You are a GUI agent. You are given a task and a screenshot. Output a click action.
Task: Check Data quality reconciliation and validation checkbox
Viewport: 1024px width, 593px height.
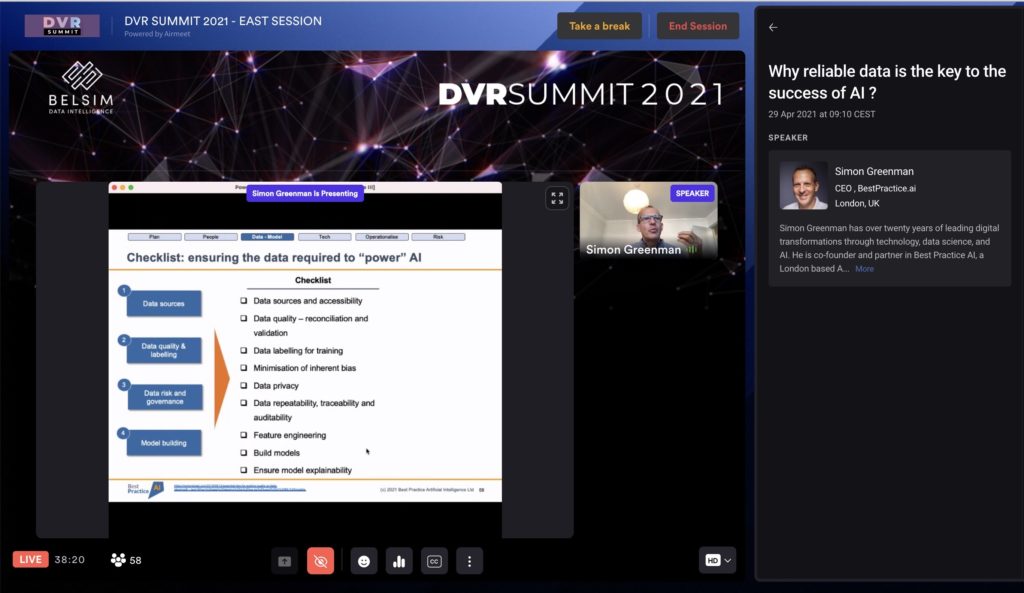click(244, 319)
